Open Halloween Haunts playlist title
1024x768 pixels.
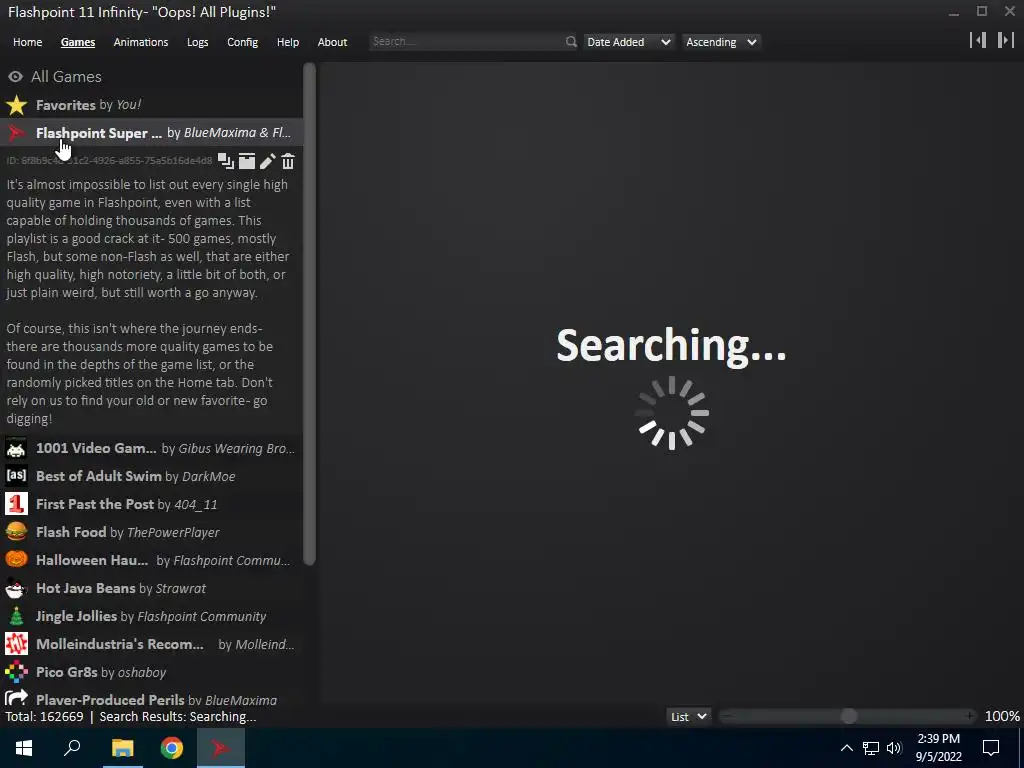(x=92, y=560)
